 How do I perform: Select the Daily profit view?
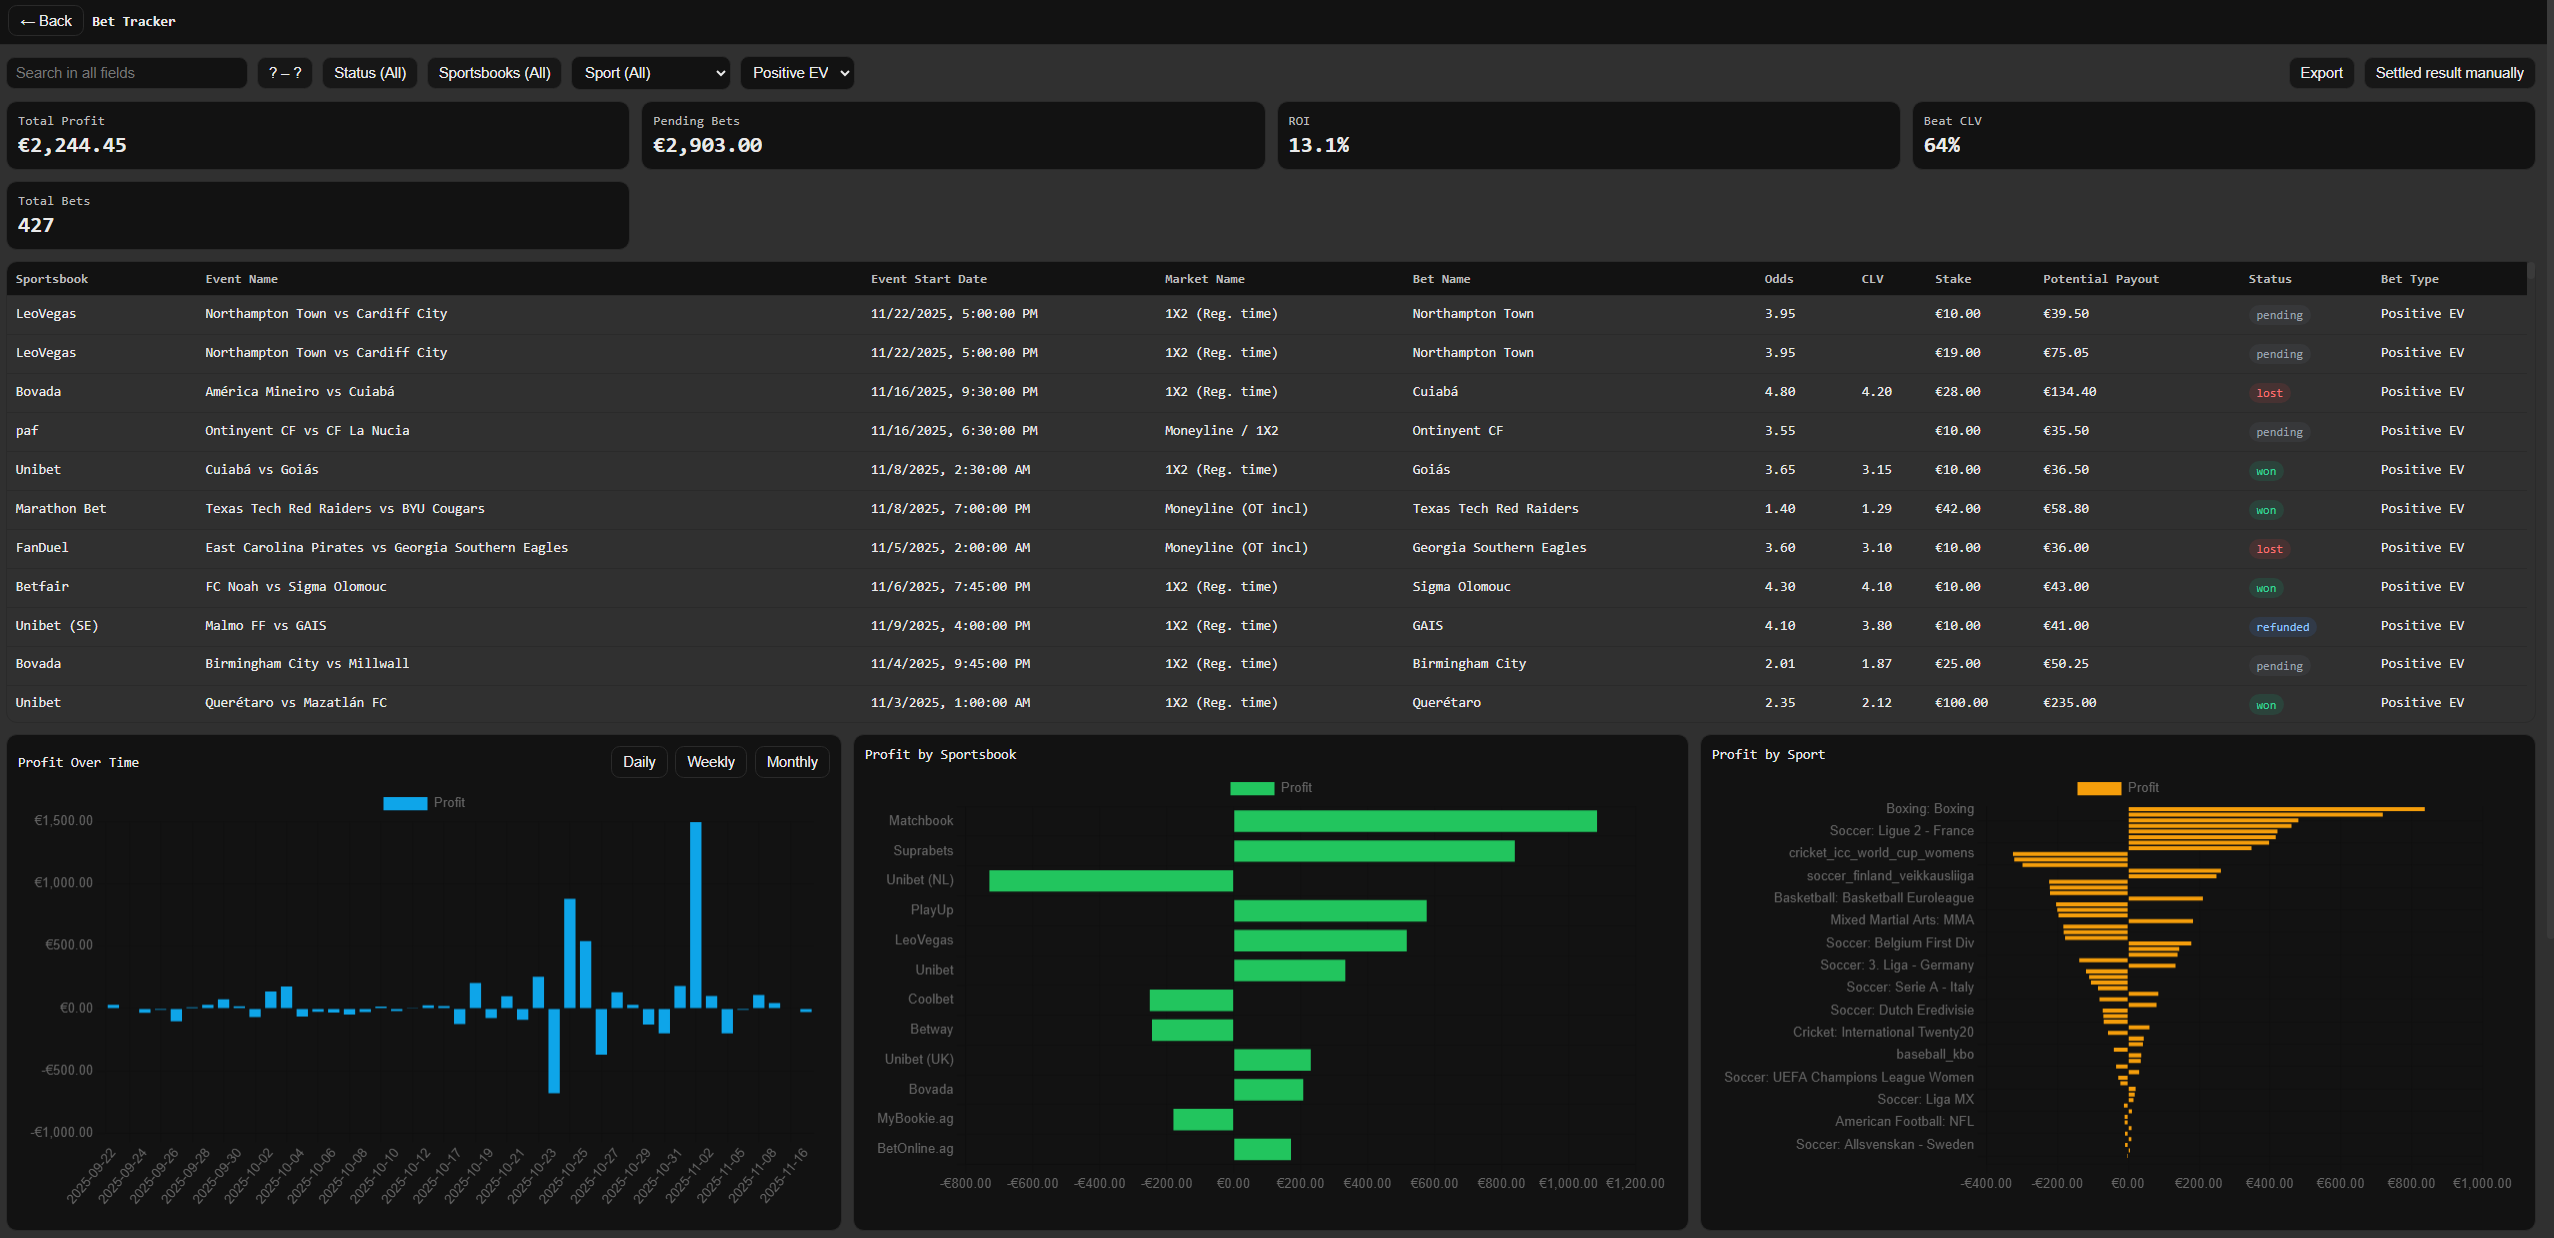(638, 761)
